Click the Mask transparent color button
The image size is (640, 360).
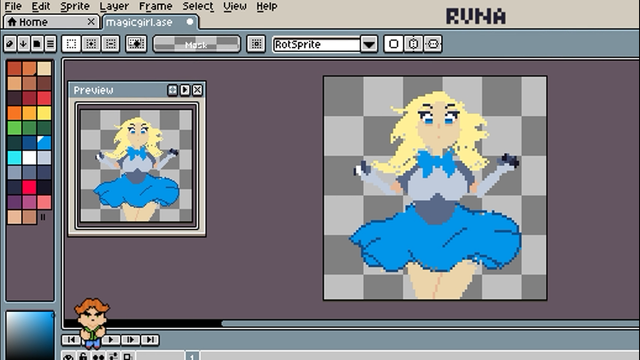(x=196, y=44)
